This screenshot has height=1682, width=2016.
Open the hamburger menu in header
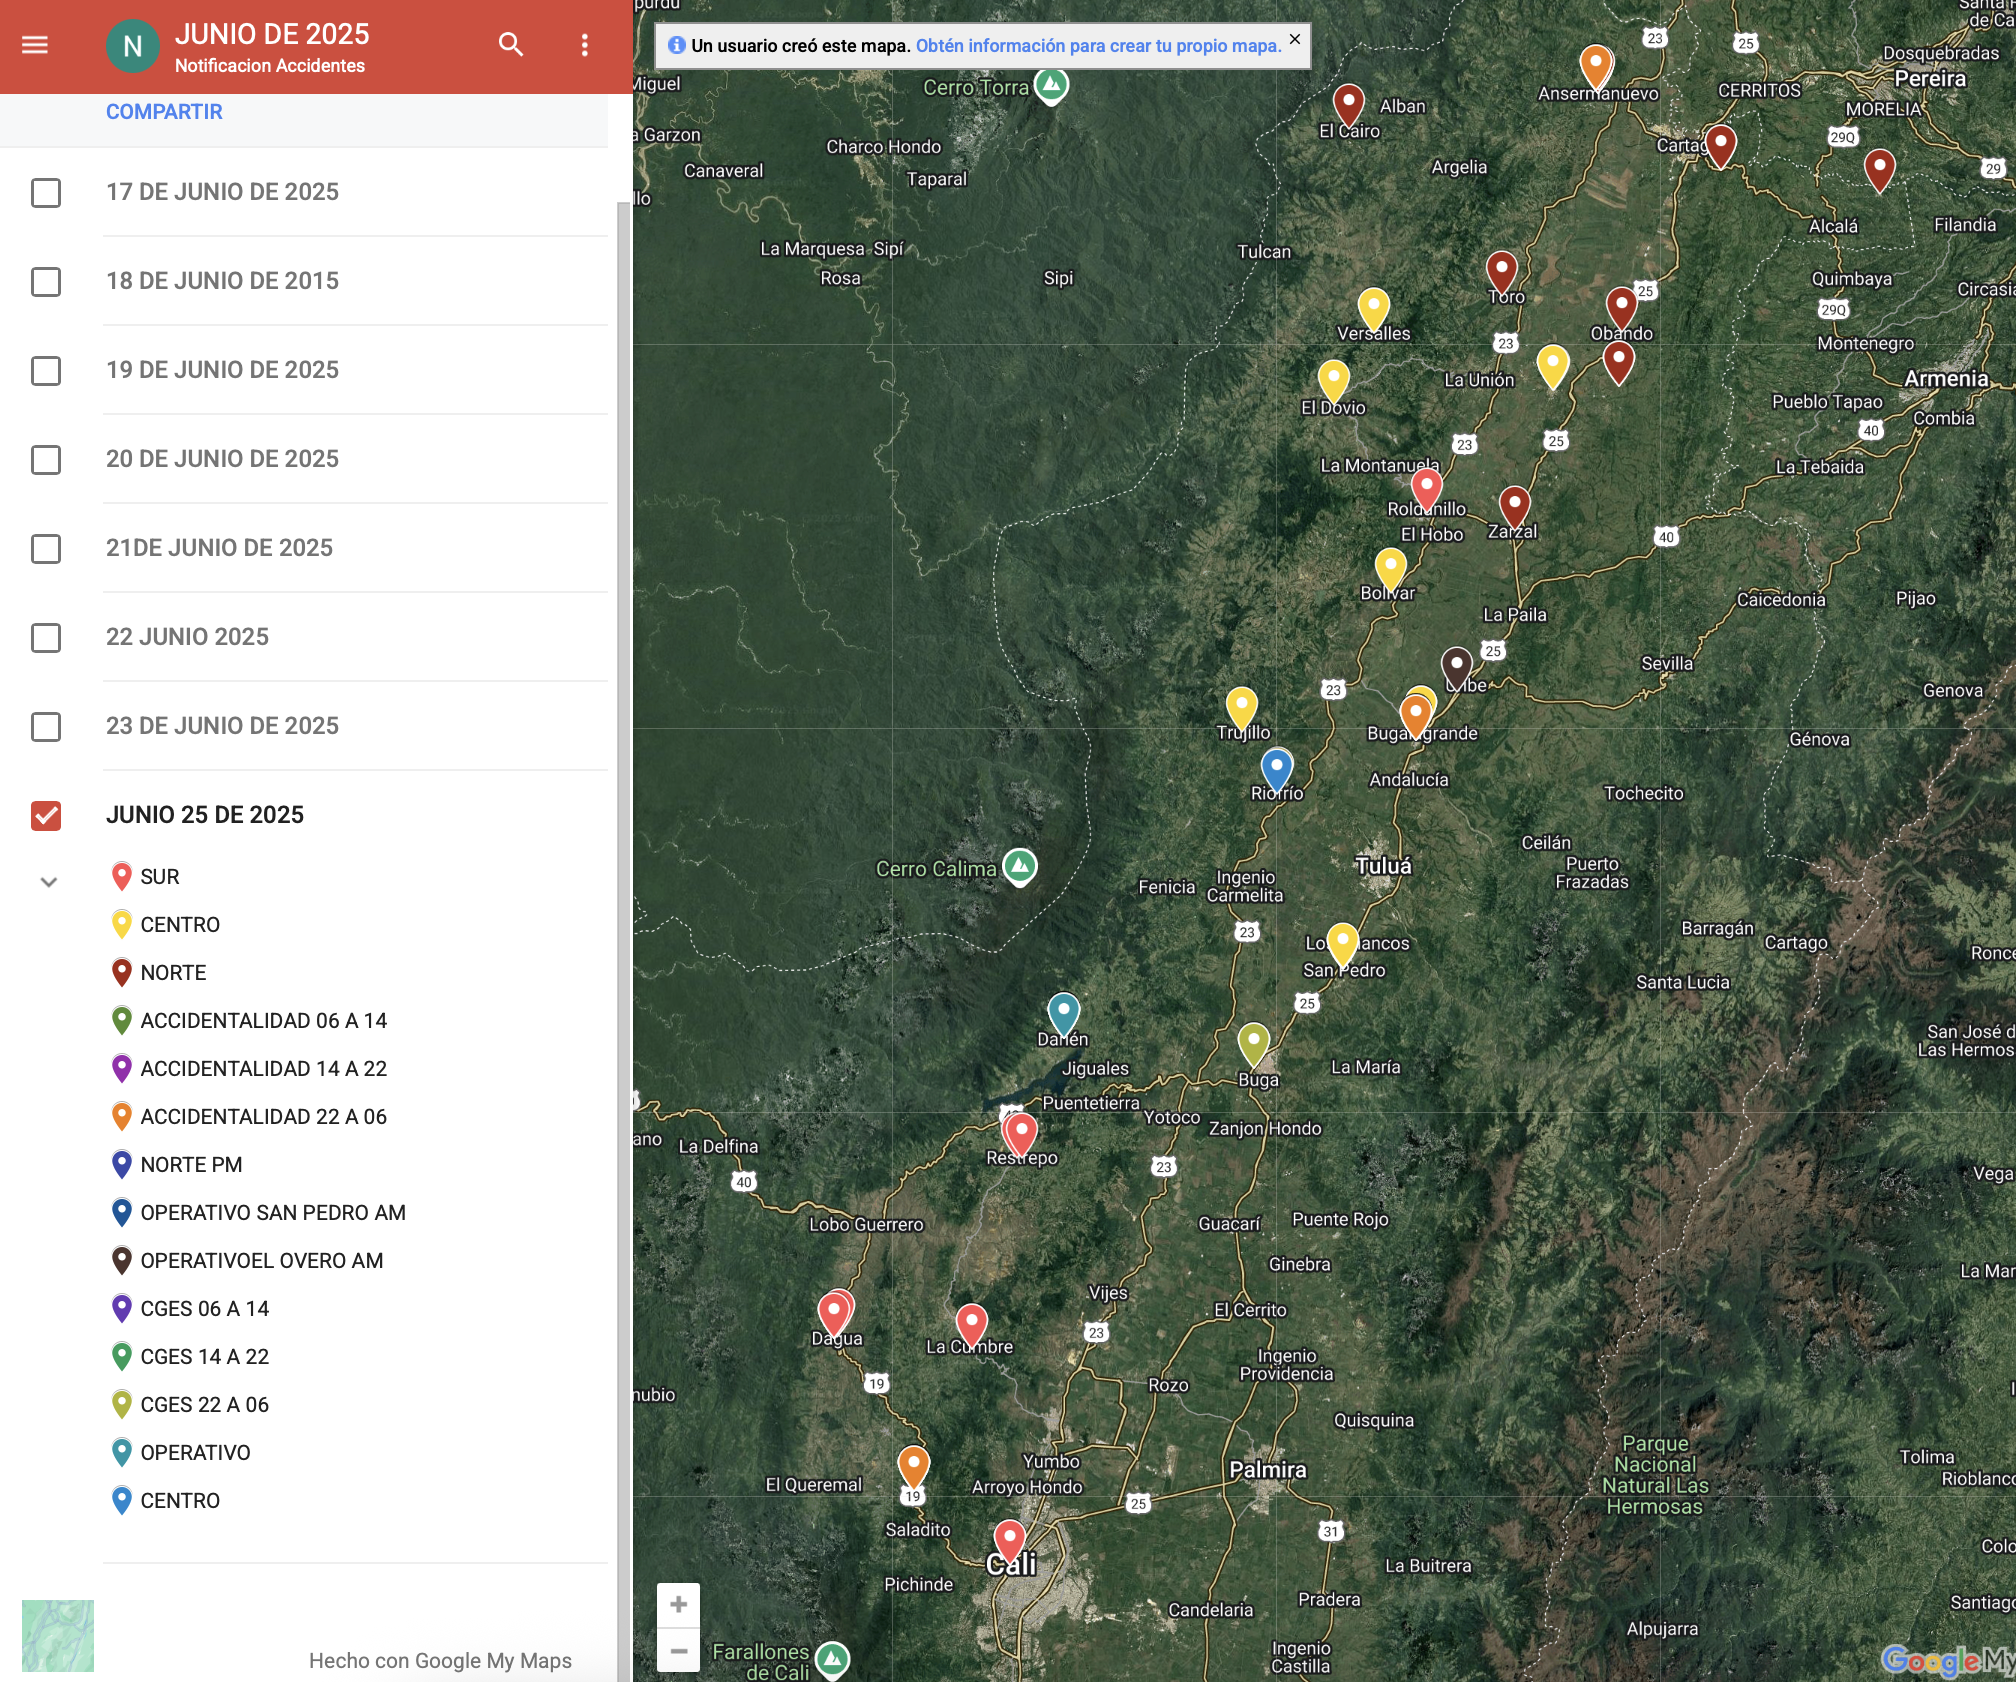pos(35,45)
